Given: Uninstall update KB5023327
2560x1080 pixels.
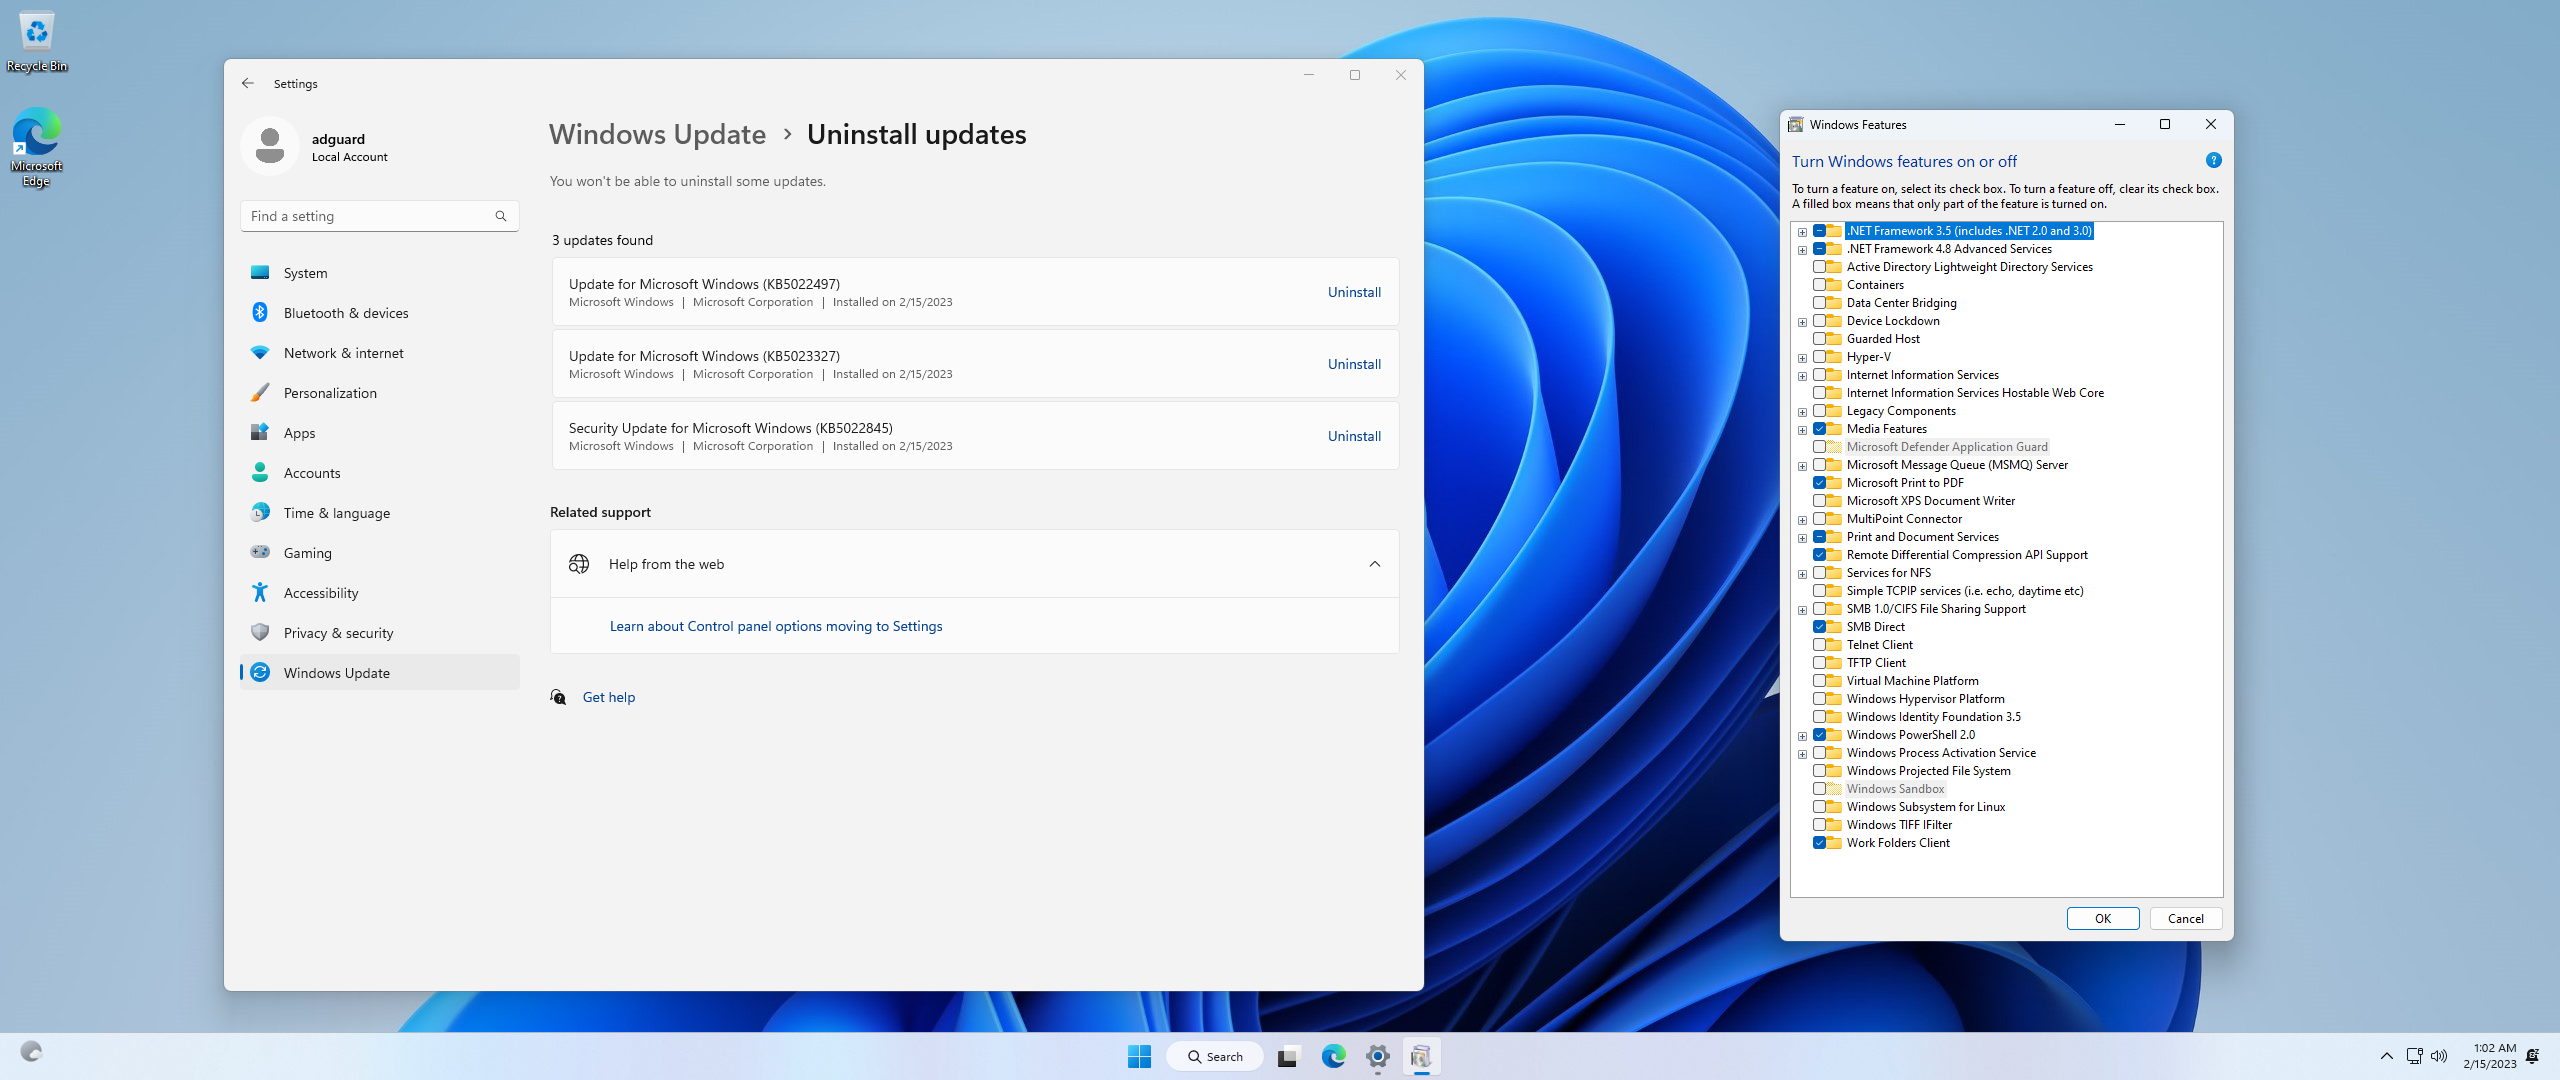Looking at the screenshot, I should pos(1354,364).
